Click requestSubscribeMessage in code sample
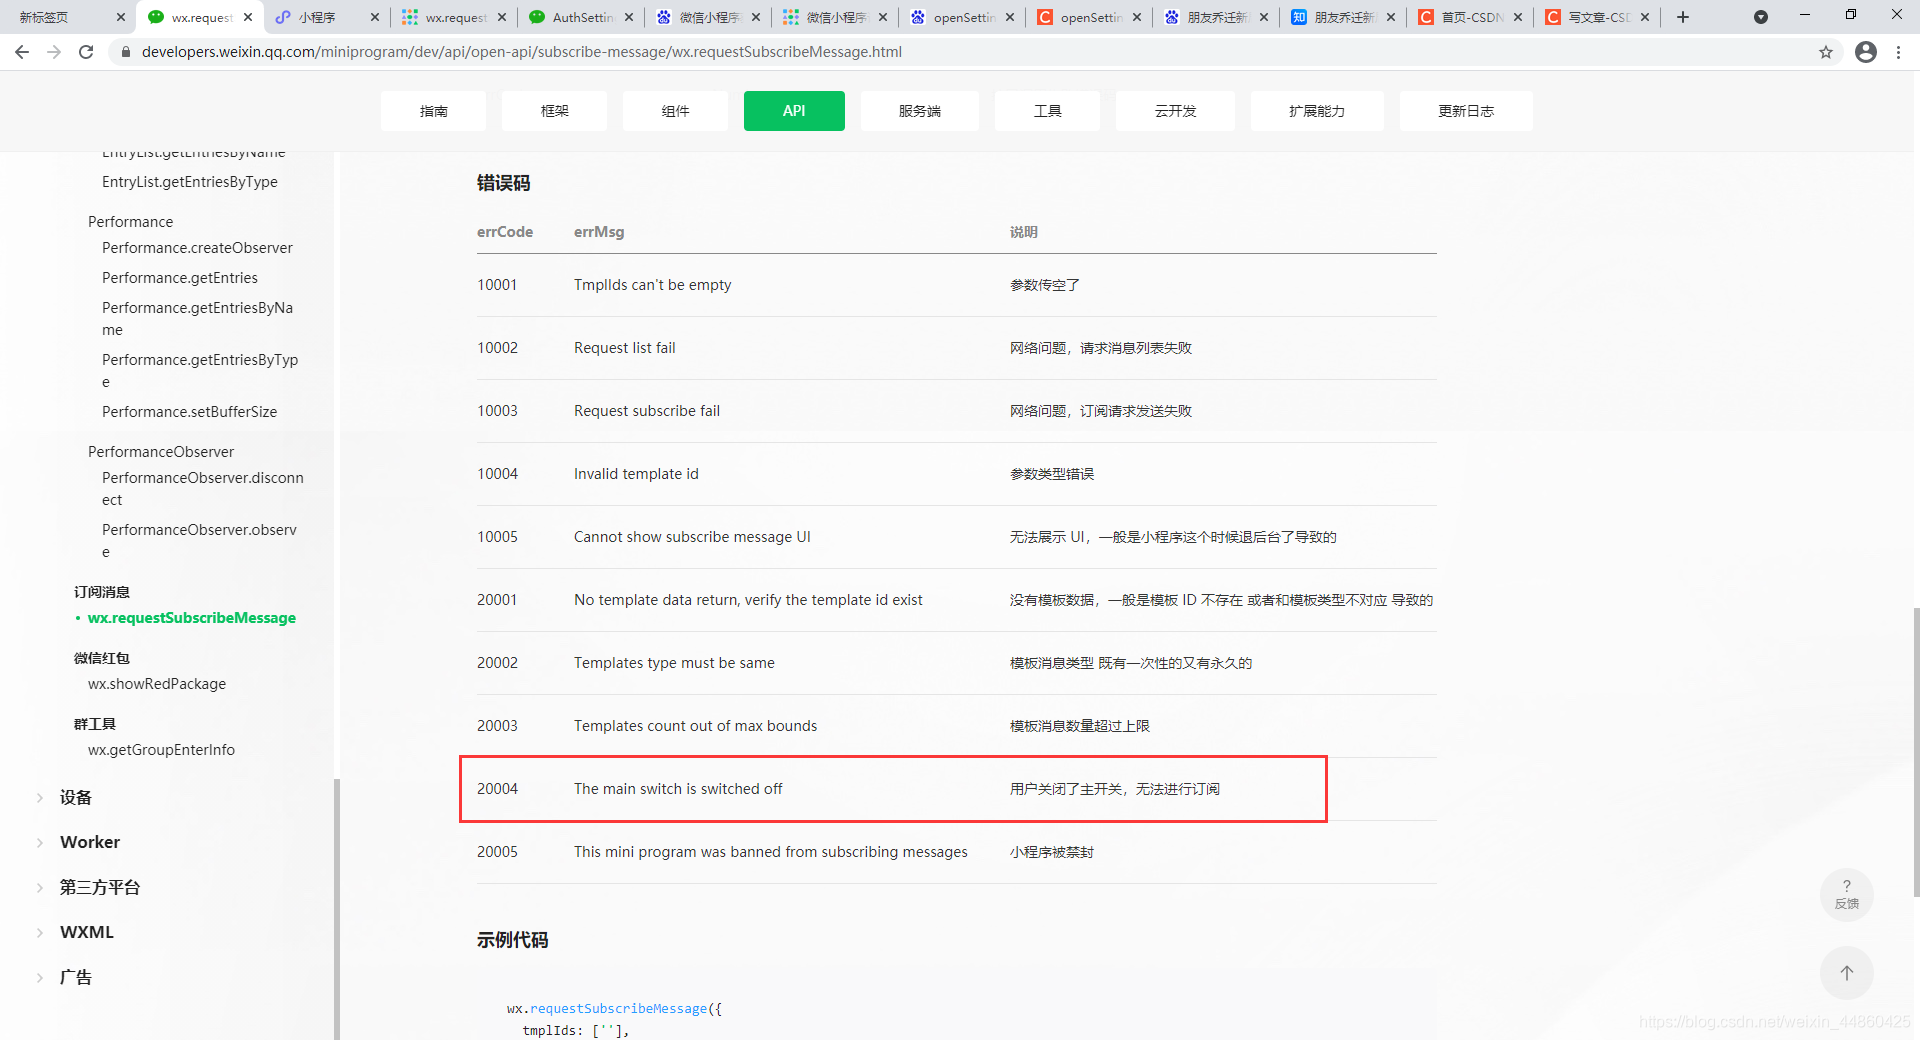The image size is (1920, 1040). pyautogui.click(x=618, y=1009)
